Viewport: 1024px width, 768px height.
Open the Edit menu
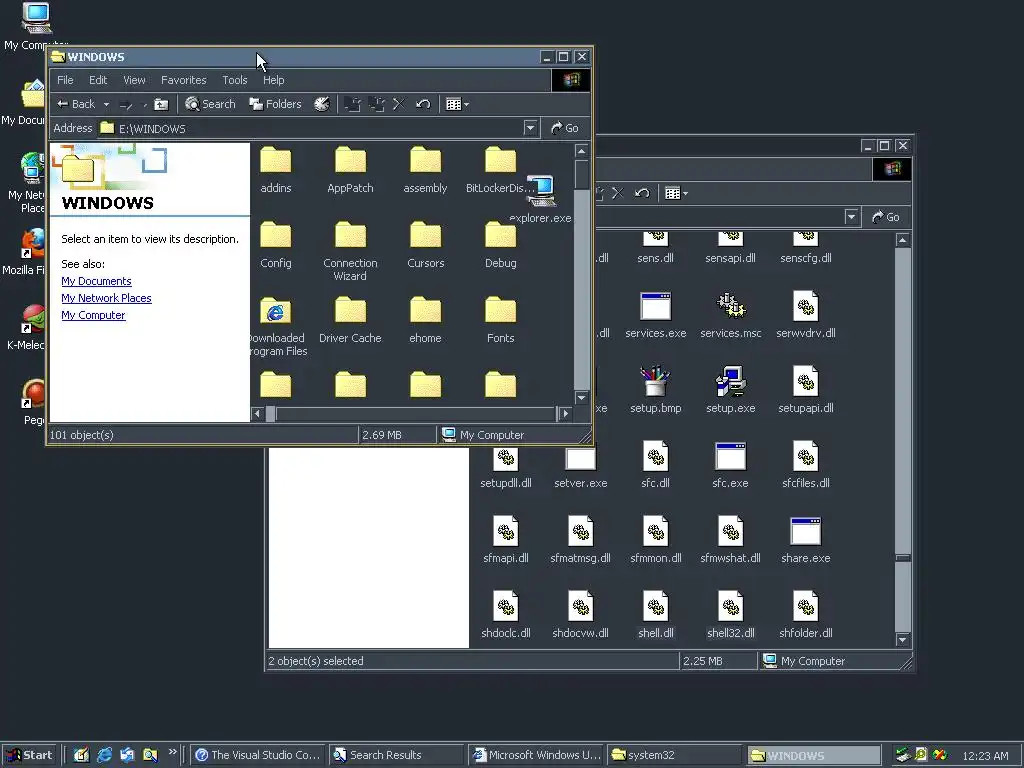(98, 80)
